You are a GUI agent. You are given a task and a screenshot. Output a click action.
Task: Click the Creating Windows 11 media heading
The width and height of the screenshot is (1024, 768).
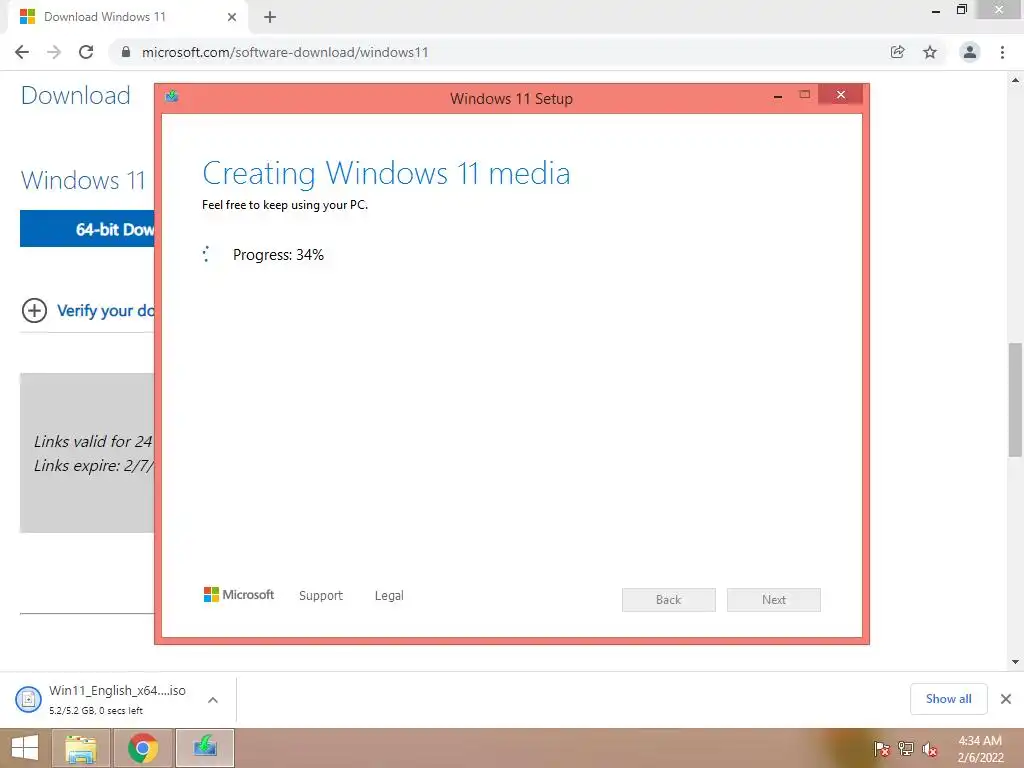click(386, 173)
